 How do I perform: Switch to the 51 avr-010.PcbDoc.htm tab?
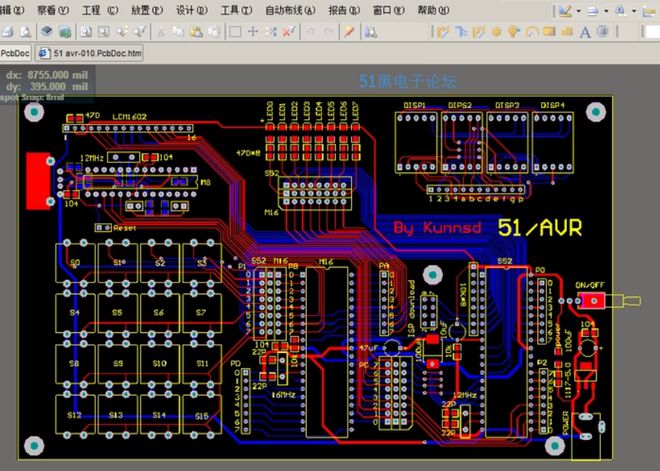point(89,53)
